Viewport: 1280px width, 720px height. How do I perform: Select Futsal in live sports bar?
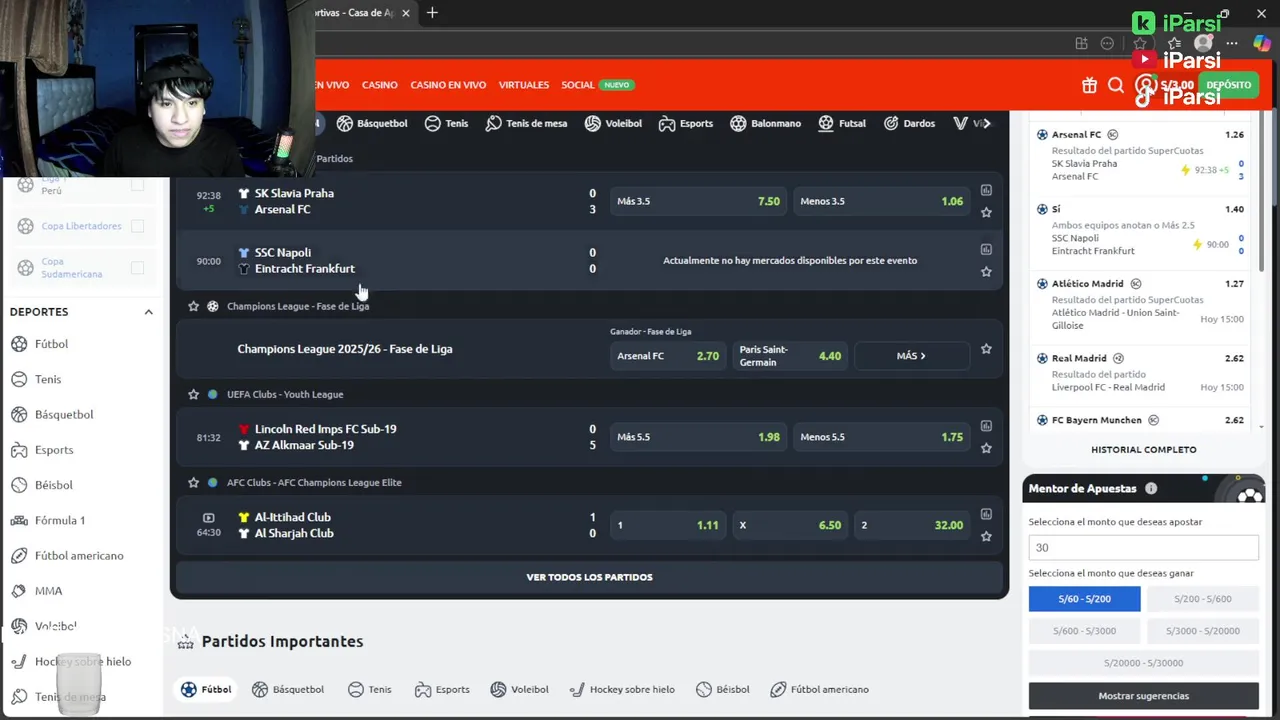pyautogui.click(x=842, y=123)
